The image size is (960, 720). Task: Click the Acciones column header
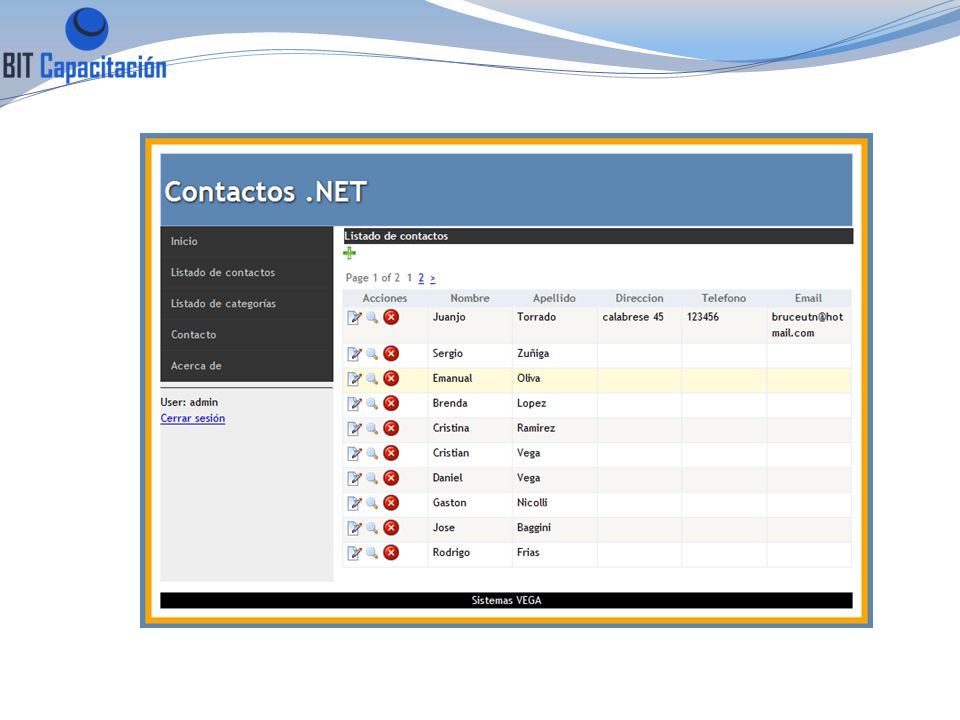point(384,298)
